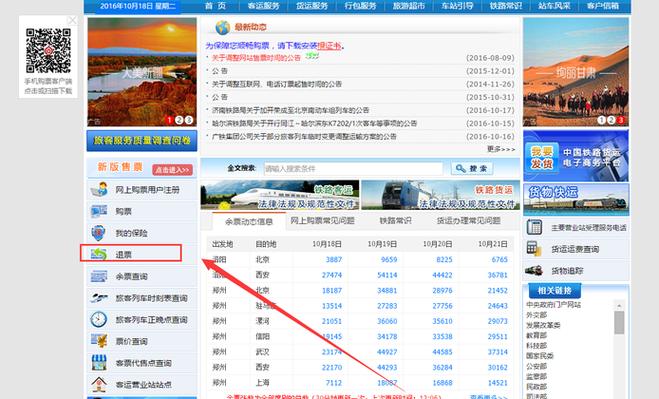
Task: Open the 我要发货 中国铁路货运电子商务平台 banner
Action: click(576, 156)
